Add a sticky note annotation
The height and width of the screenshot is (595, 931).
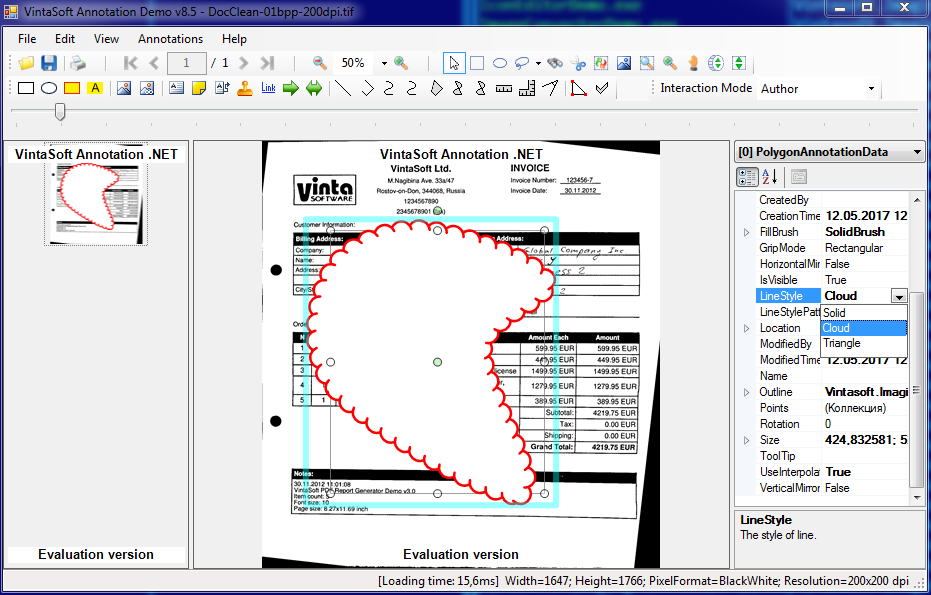coord(200,88)
